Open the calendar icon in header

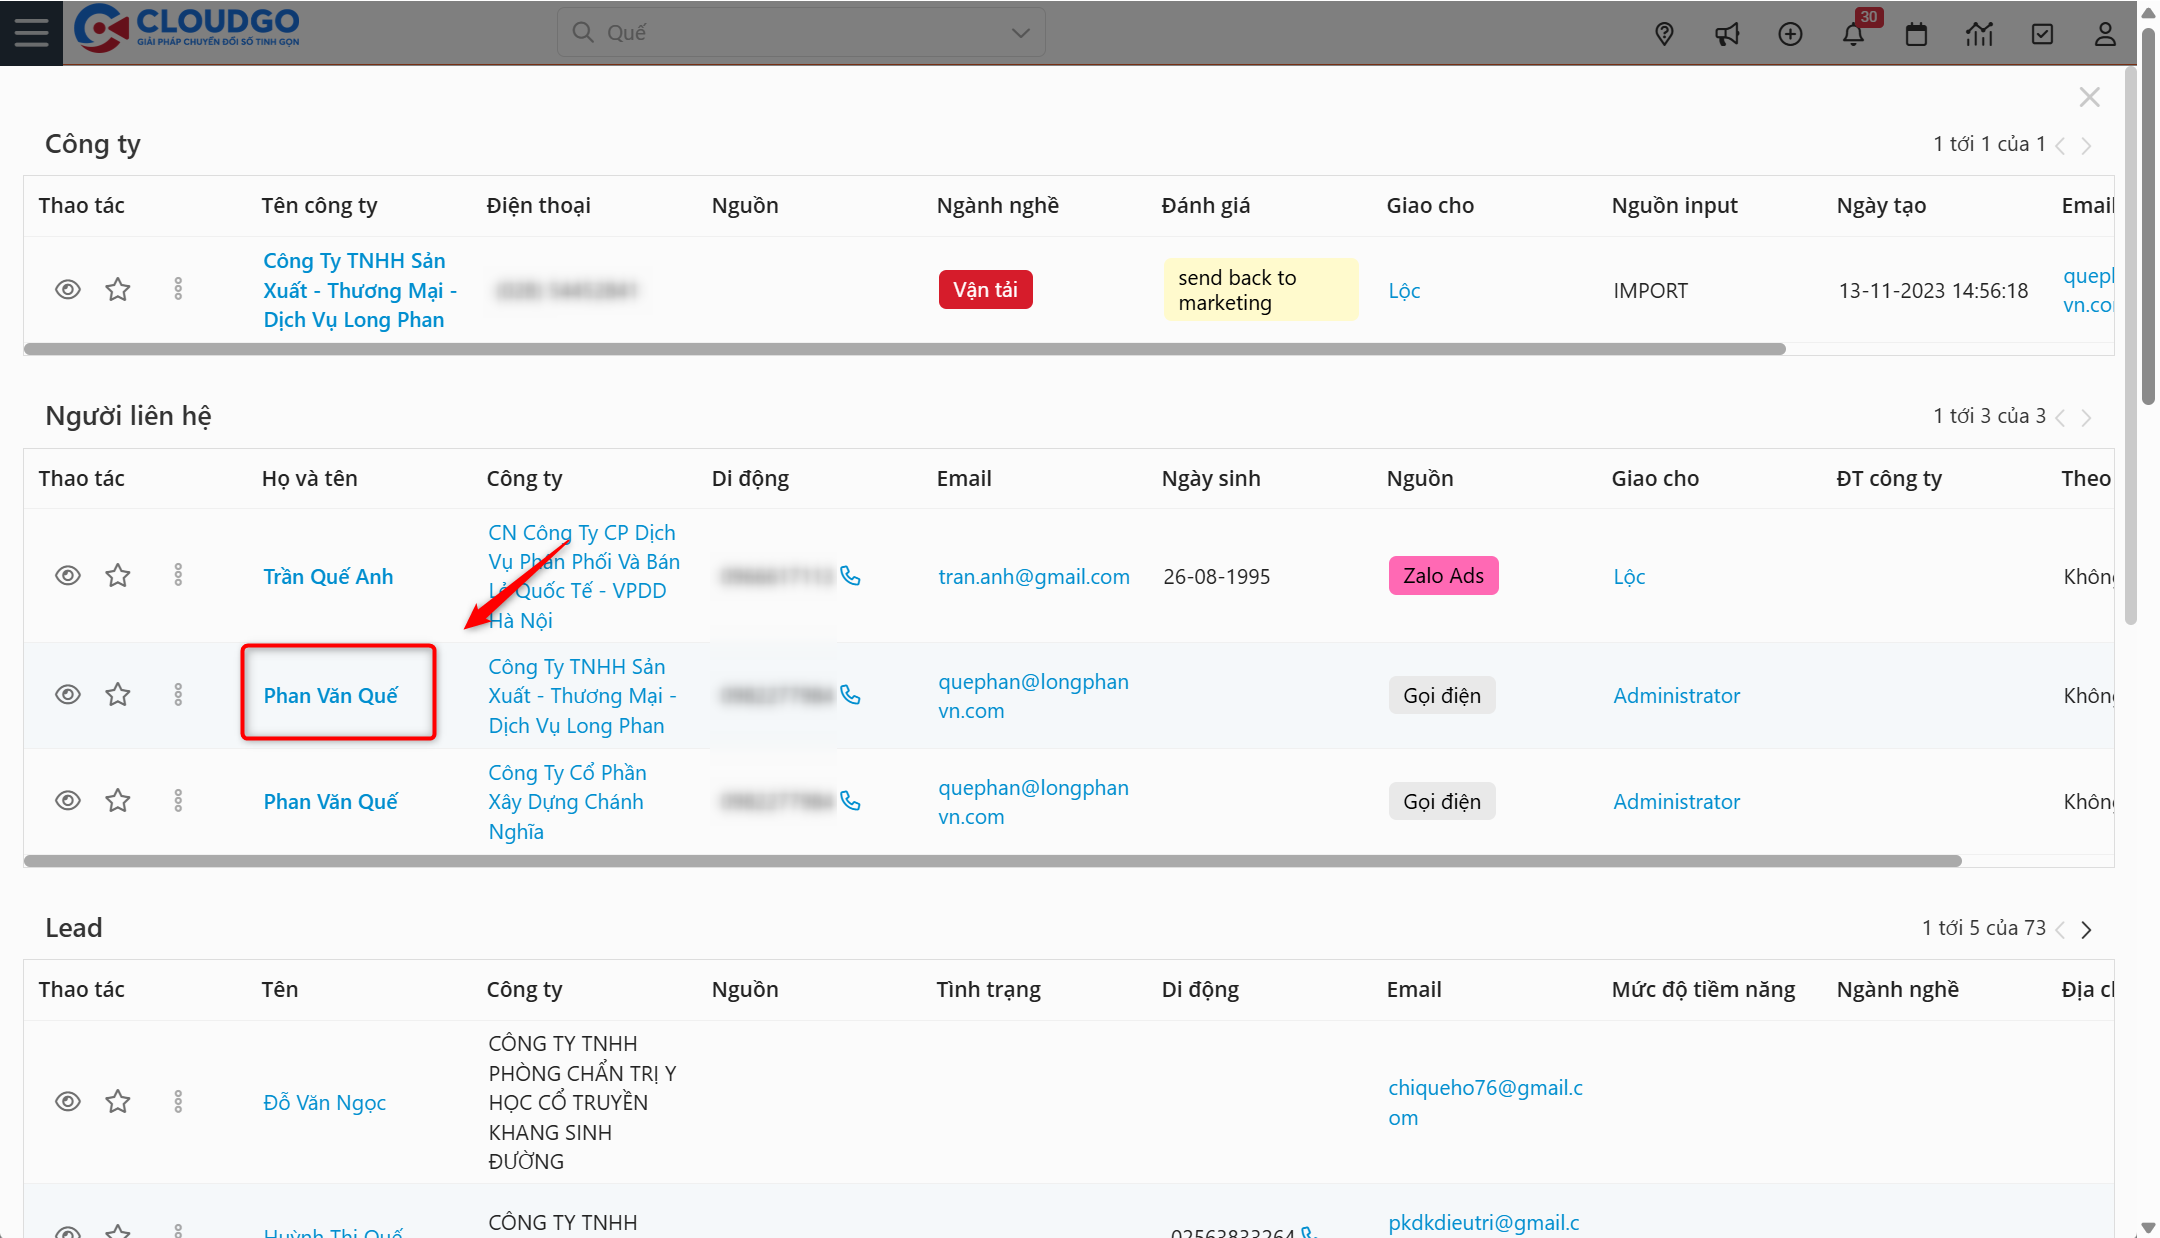1916,34
